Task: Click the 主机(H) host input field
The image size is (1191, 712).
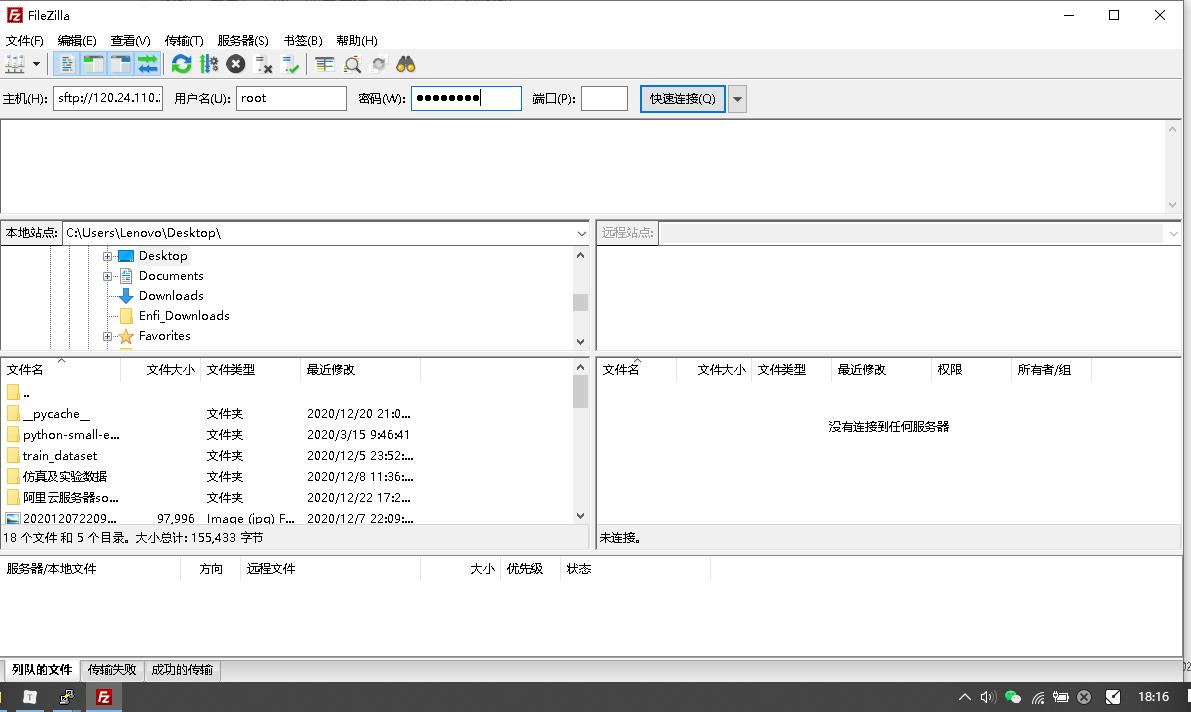Action: pyautogui.click(x=108, y=98)
